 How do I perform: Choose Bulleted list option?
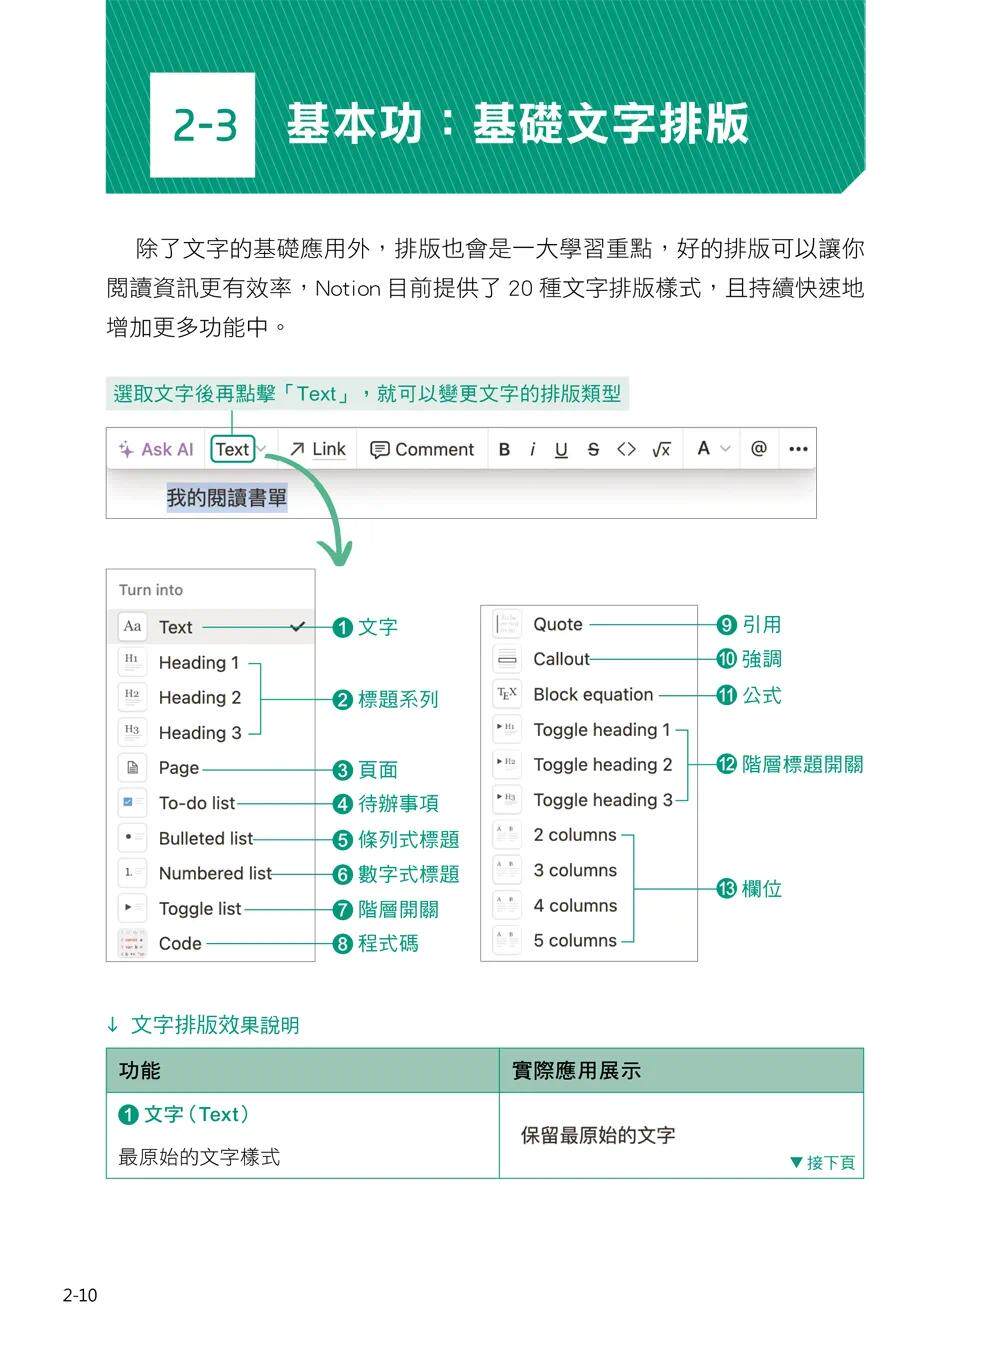[211, 838]
